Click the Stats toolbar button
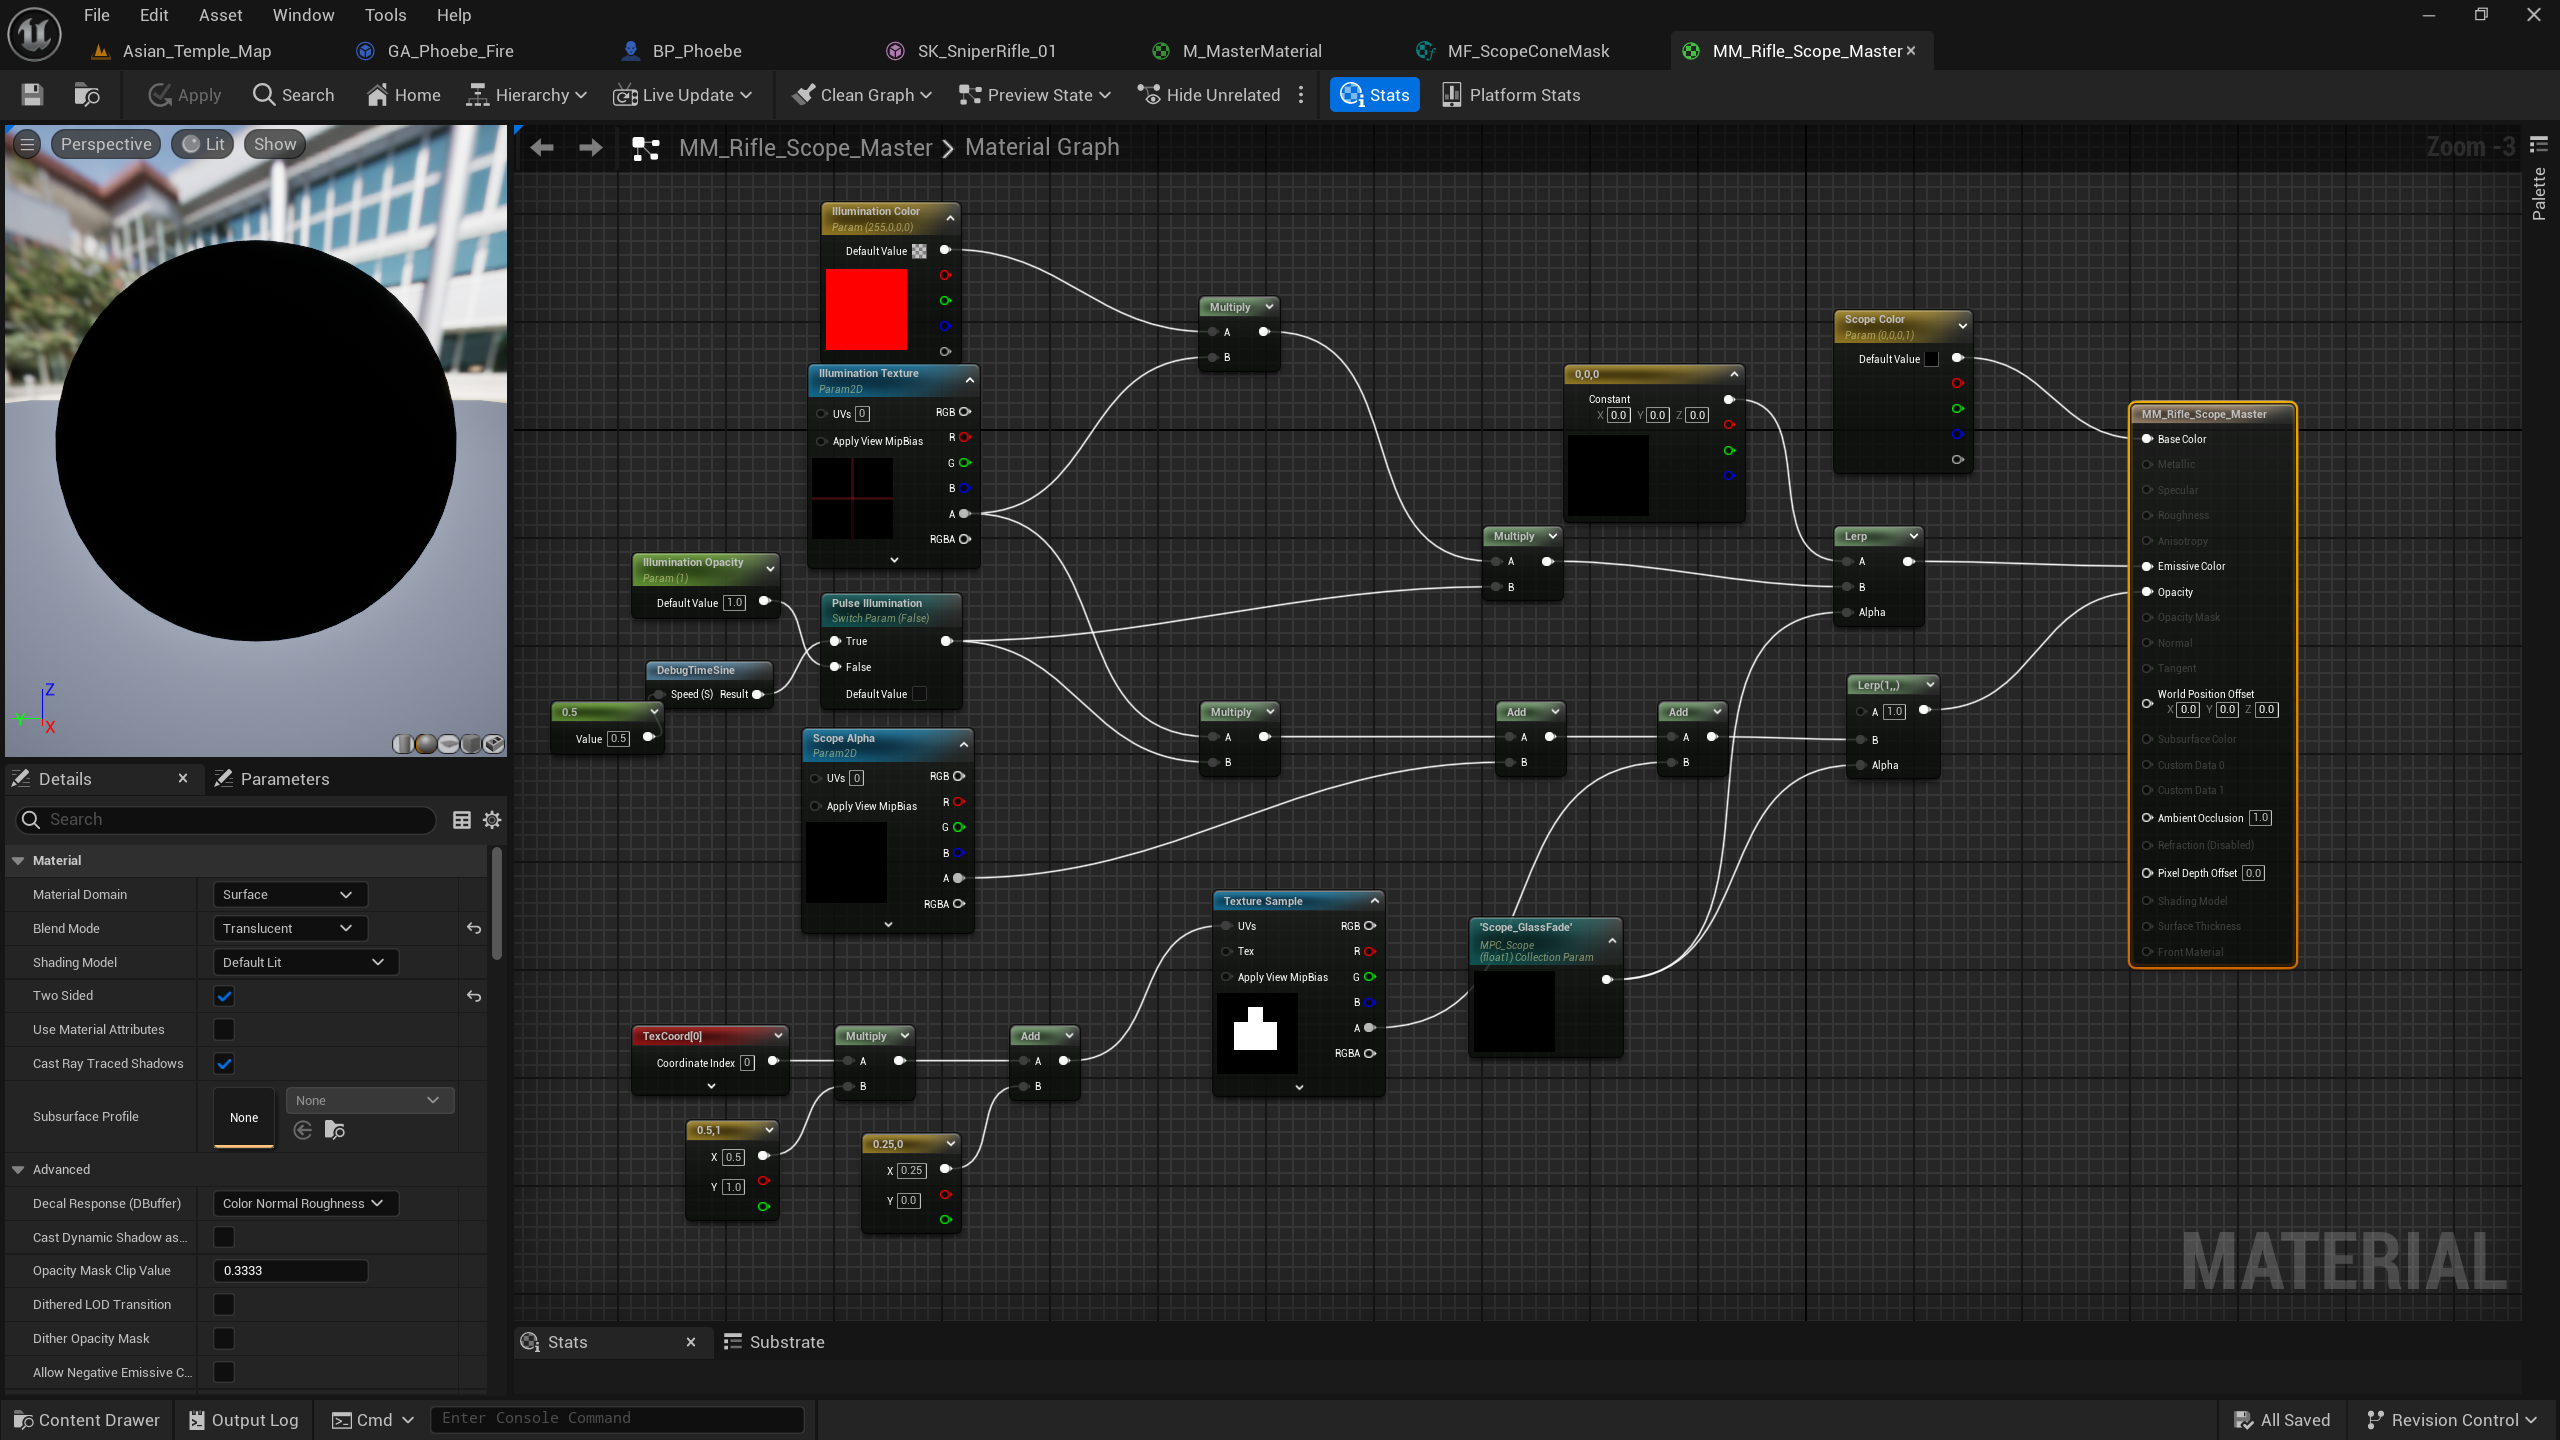The width and height of the screenshot is (2560, 1440). coord(1374,95)
